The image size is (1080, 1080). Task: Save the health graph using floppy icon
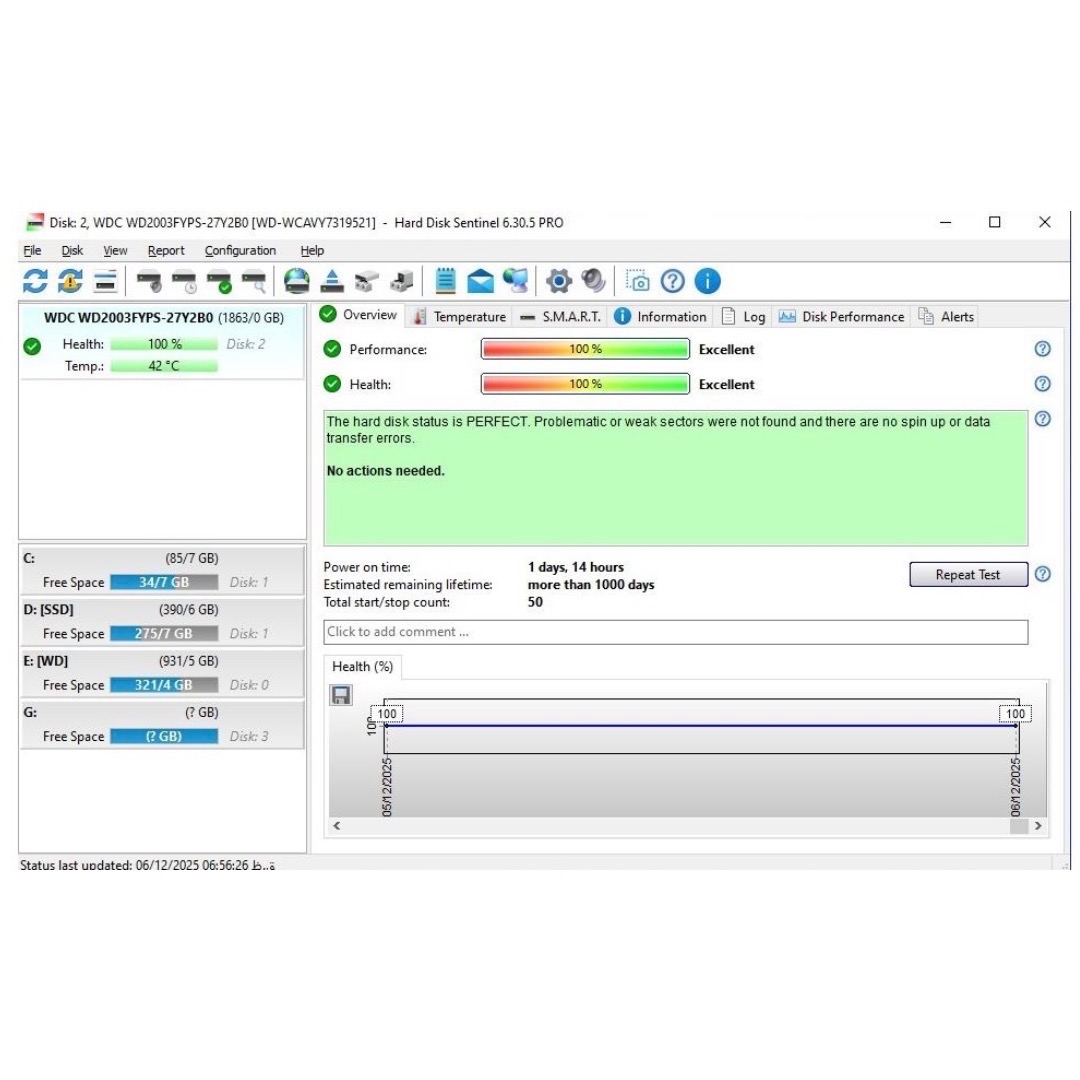coord(341,695)
